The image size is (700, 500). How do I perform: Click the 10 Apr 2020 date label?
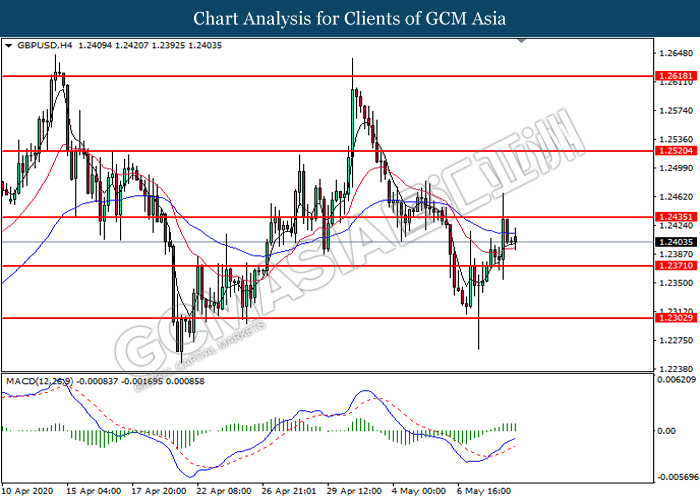click(x=27, y=491)
